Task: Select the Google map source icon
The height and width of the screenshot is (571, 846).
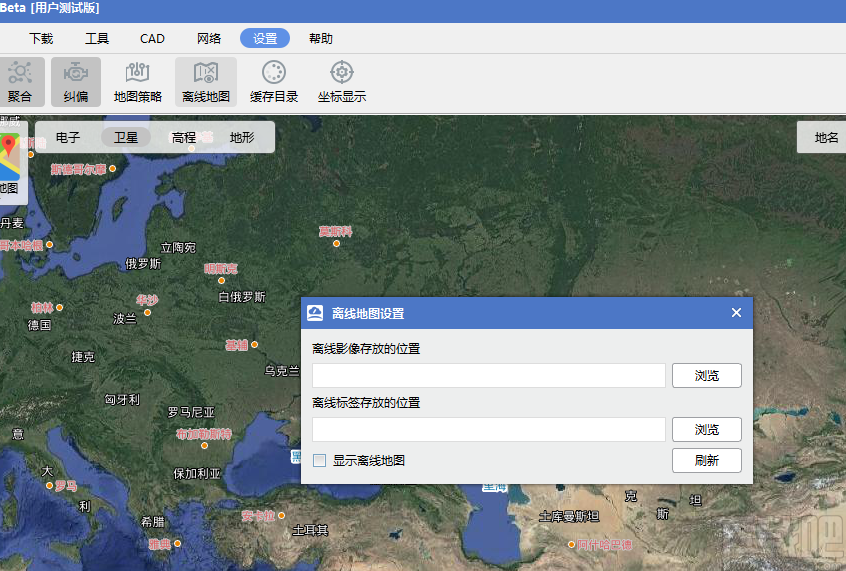Action: point(9,157)
